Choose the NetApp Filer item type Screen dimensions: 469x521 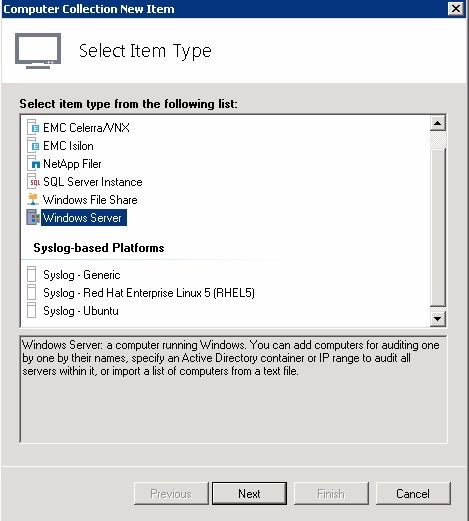pyautogui.click(x=72, y=164)
